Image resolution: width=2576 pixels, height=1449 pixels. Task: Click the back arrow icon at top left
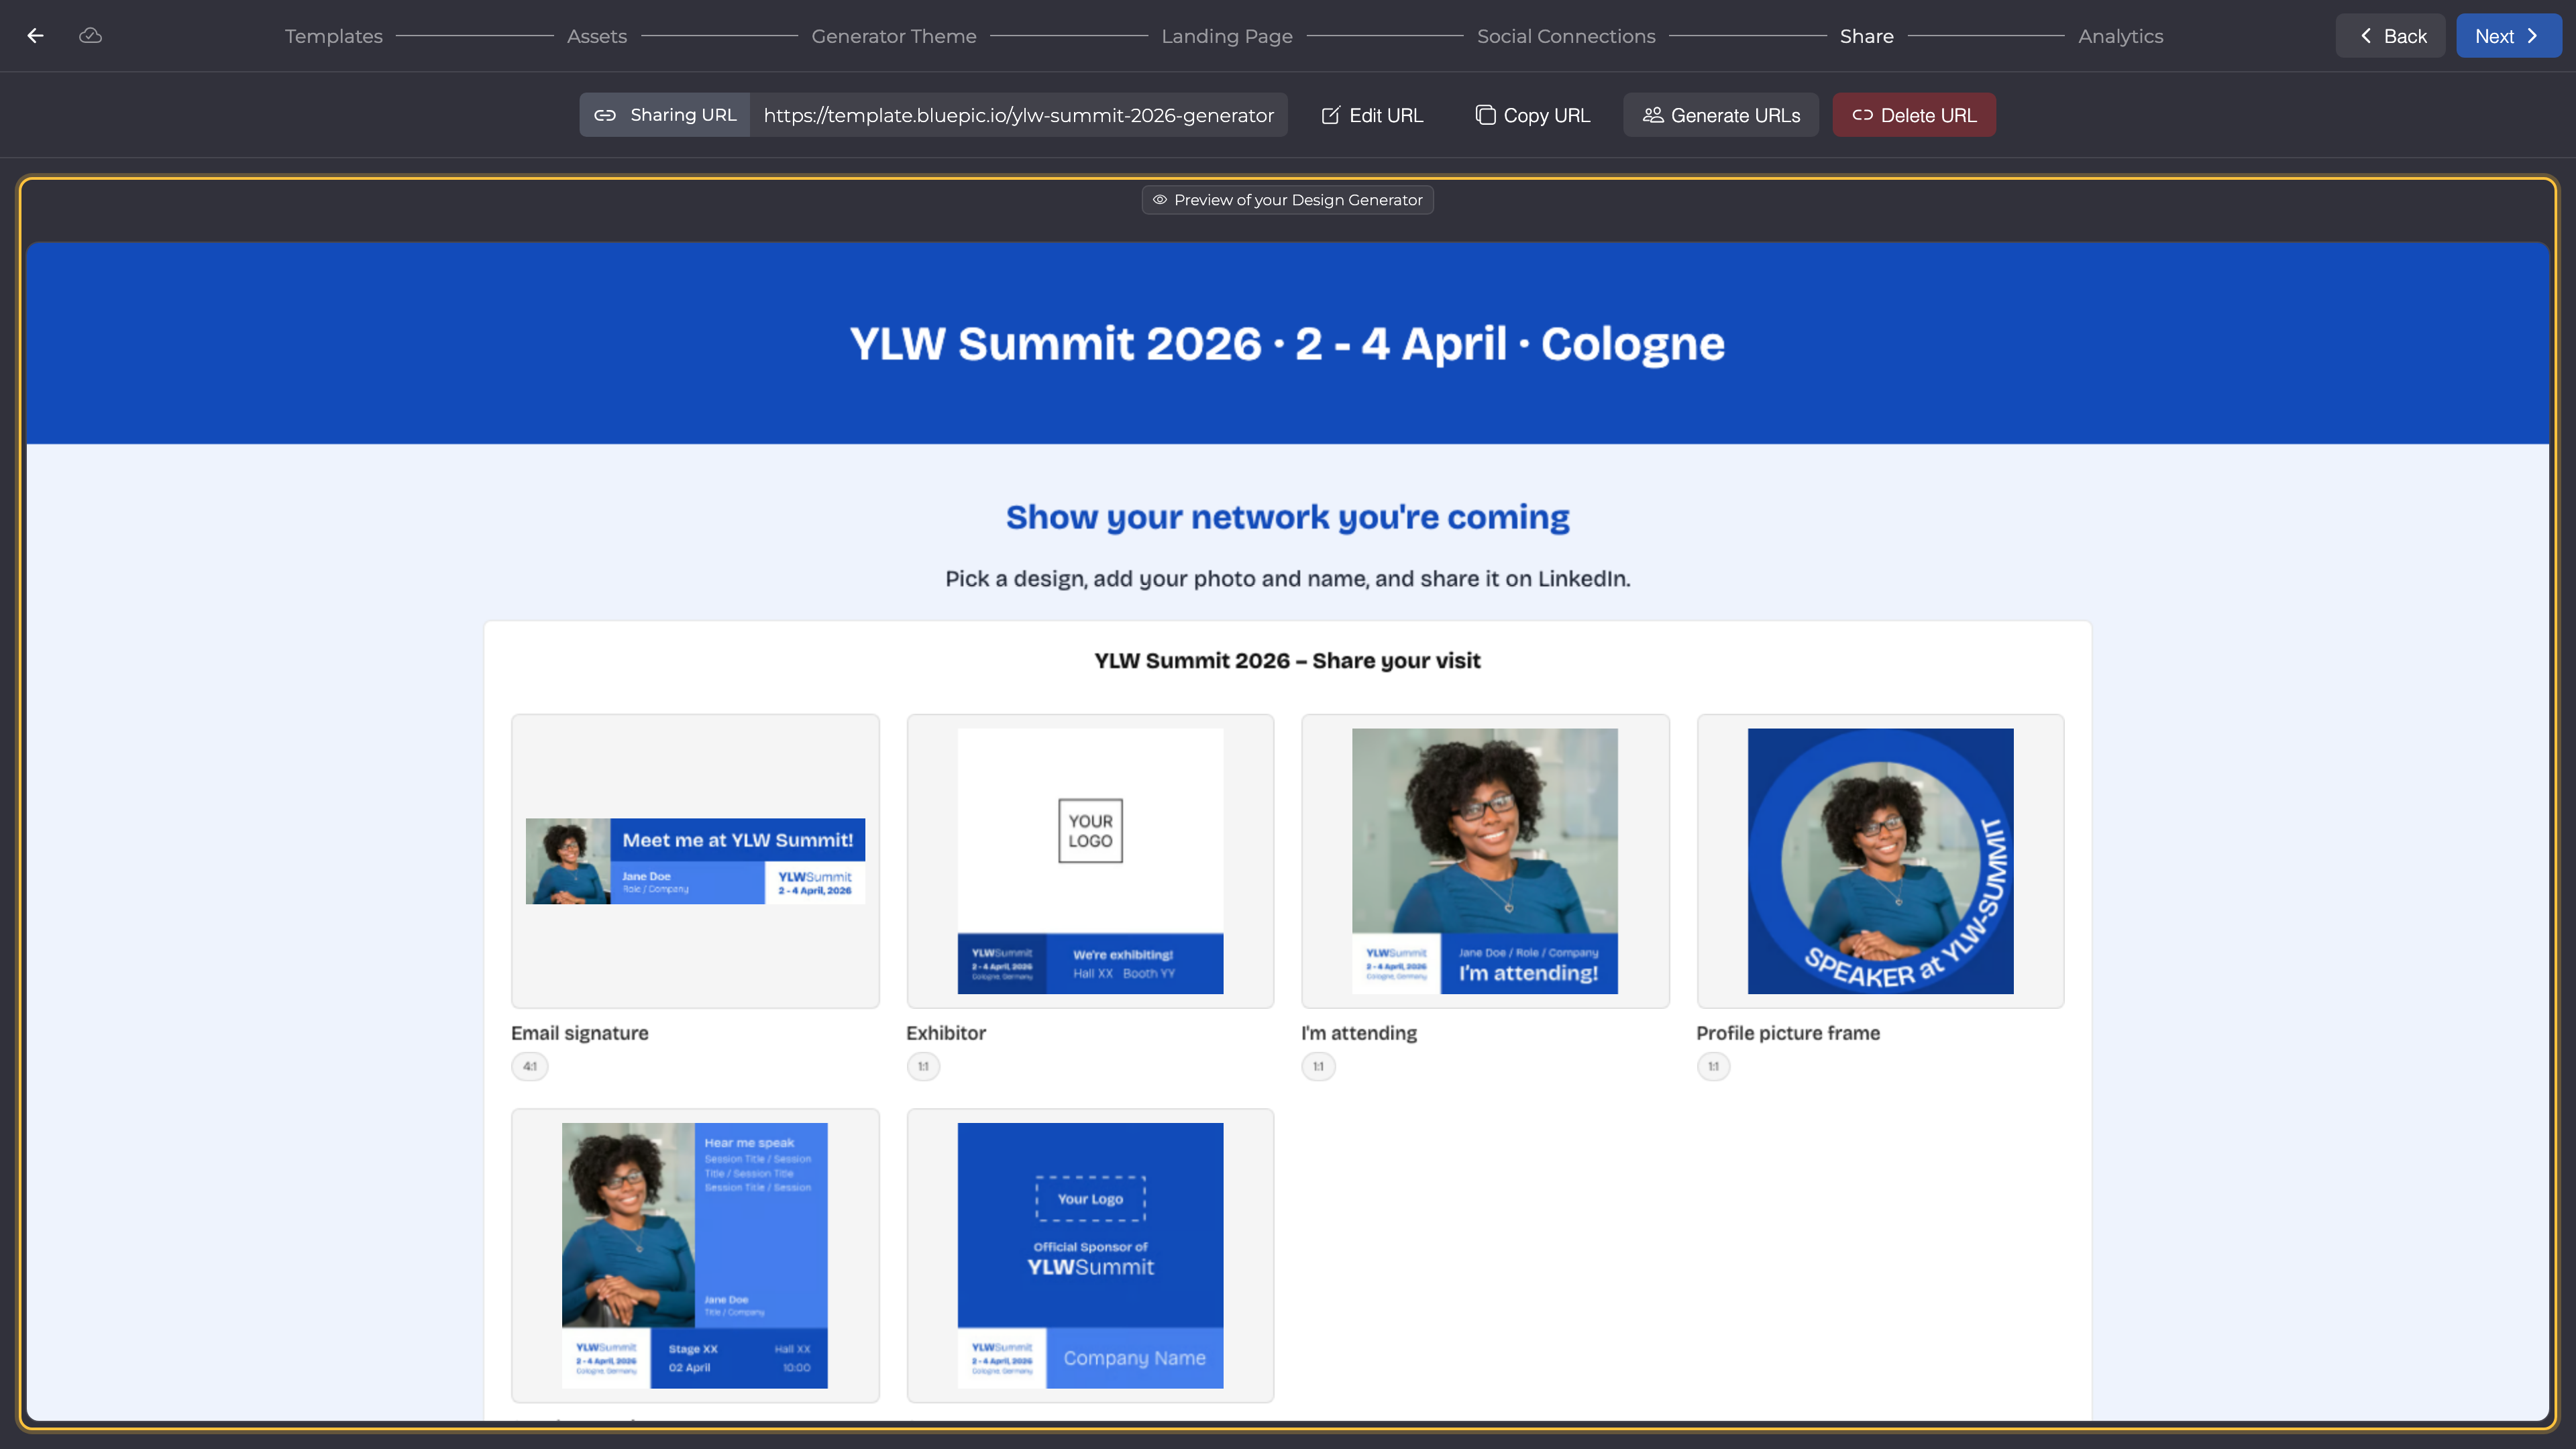tap(36, 36)
